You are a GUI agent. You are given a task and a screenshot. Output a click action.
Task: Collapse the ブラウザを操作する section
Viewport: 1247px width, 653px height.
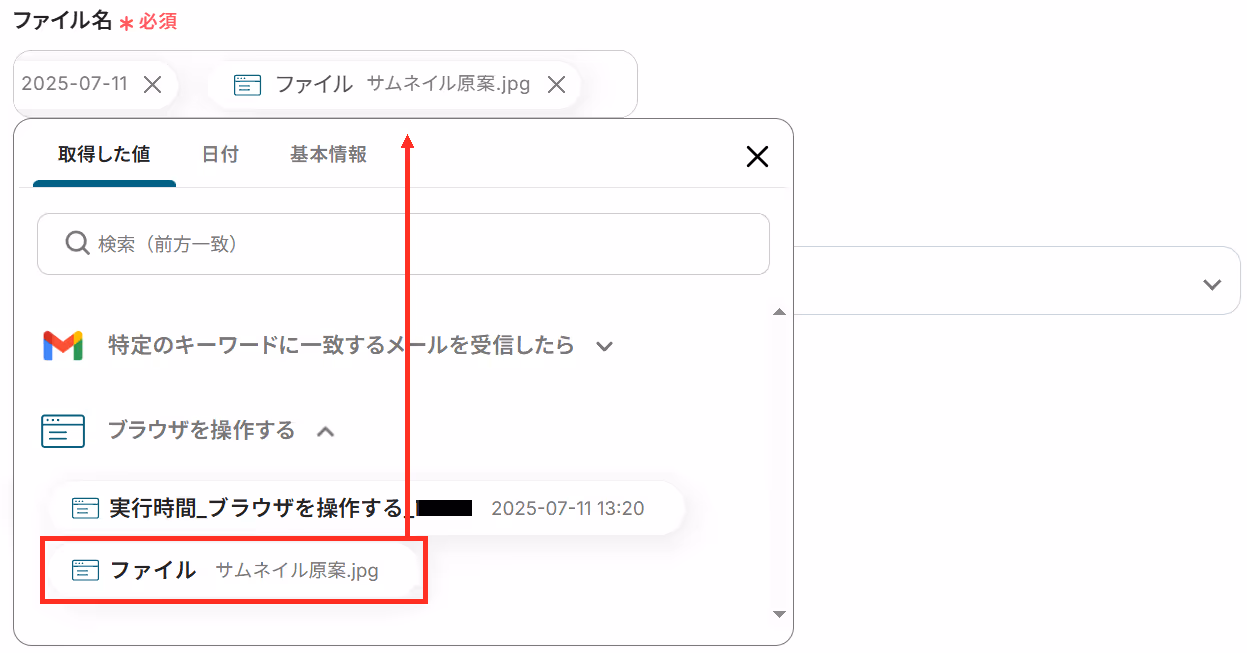click(325, 431)
